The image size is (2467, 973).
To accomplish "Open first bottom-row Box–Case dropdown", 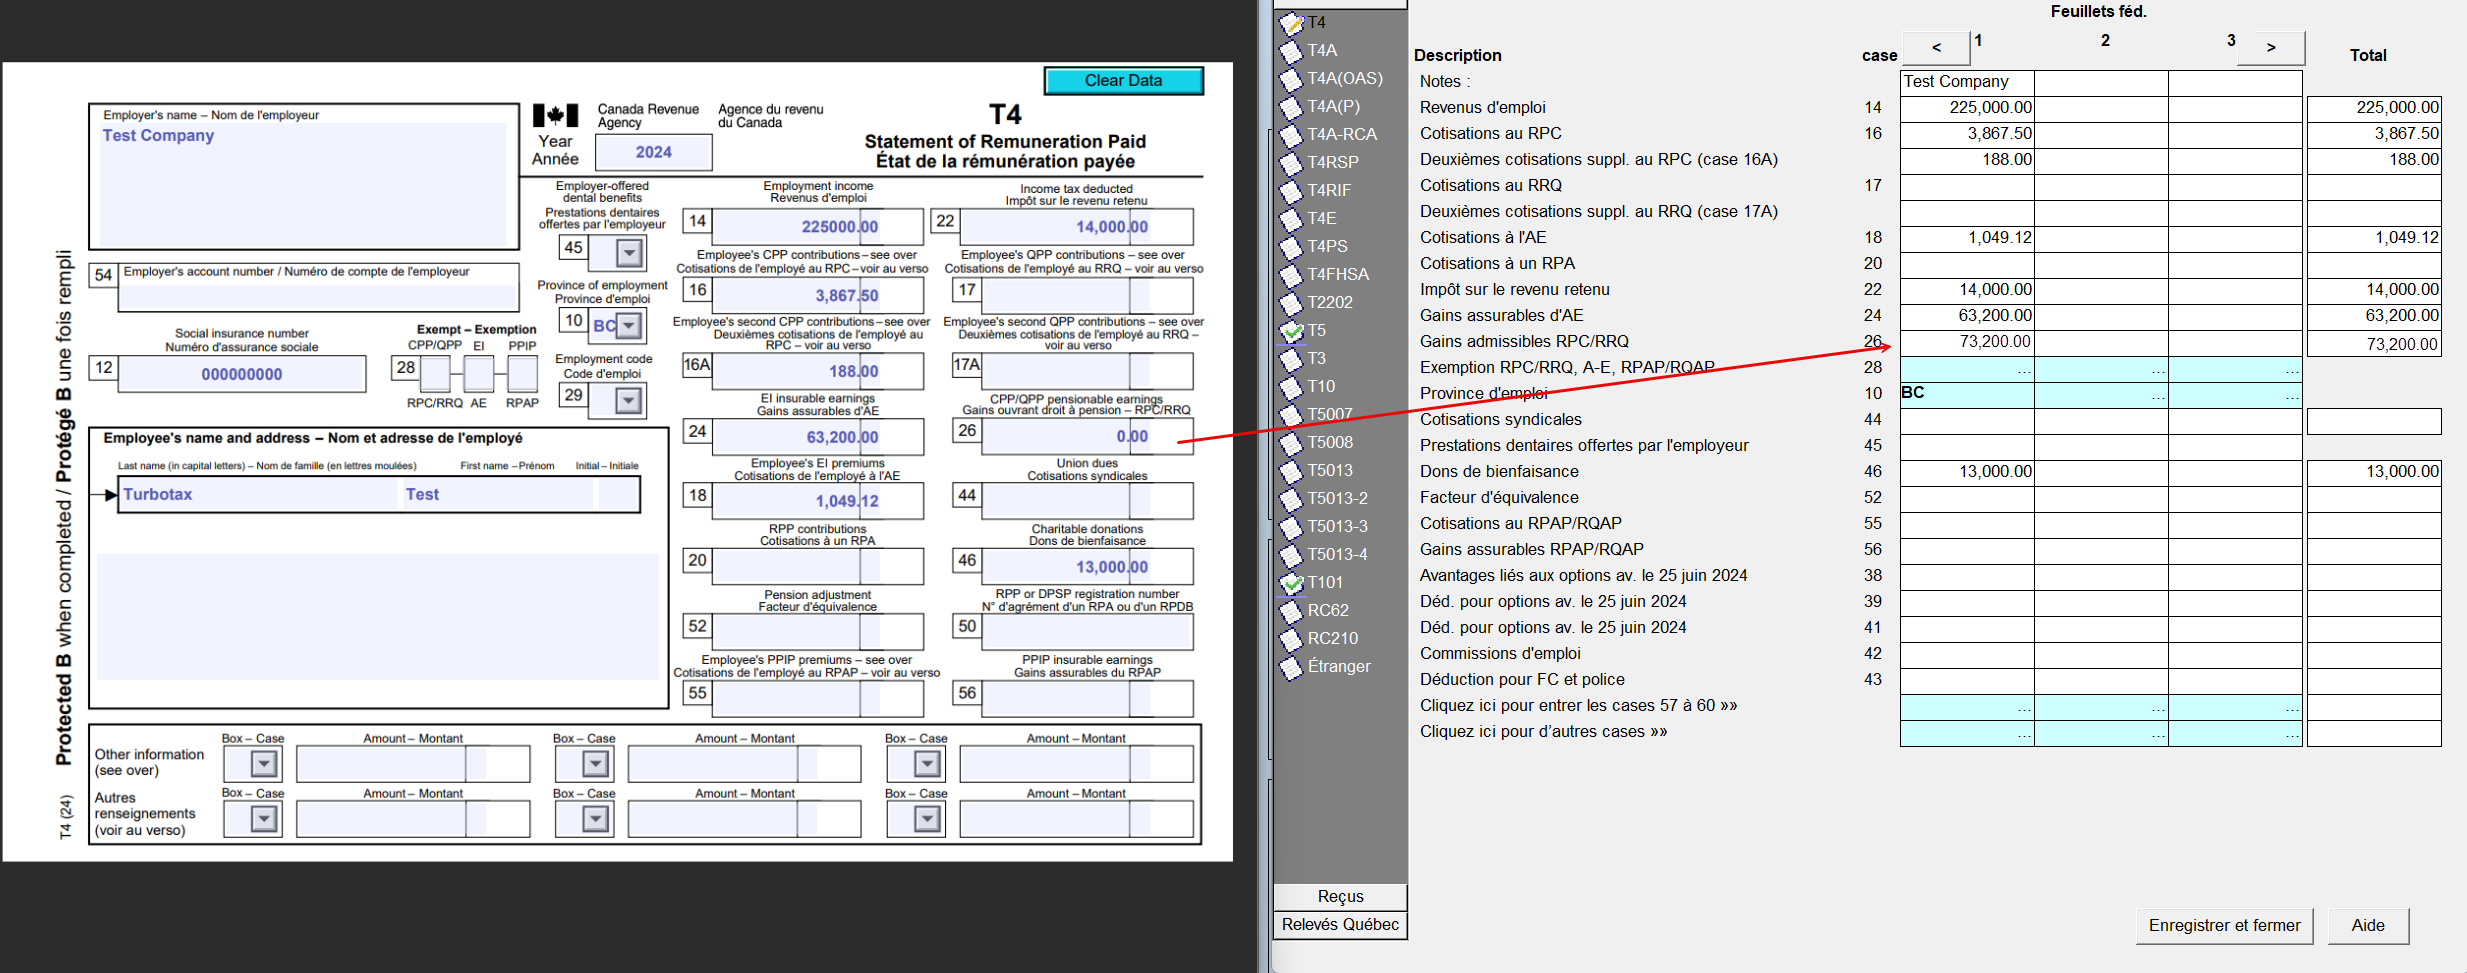I will pos(264,819).
